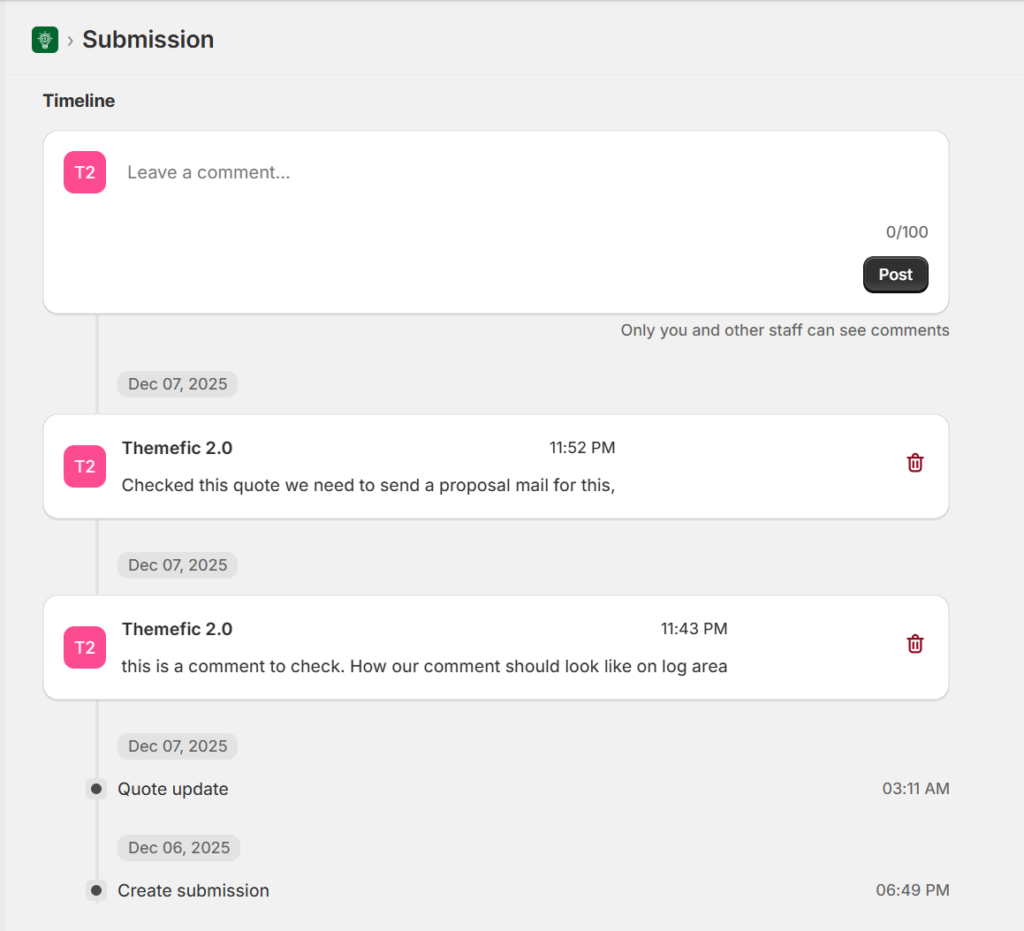Click the Dec 06, 2025 date badge

click(x=178, y=847)
